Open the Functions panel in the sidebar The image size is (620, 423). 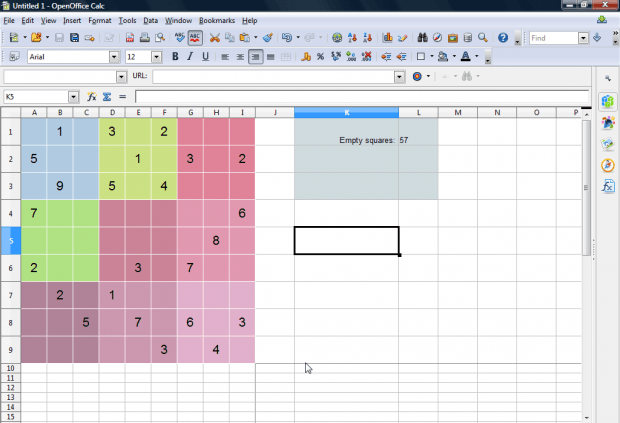(607, 187)
